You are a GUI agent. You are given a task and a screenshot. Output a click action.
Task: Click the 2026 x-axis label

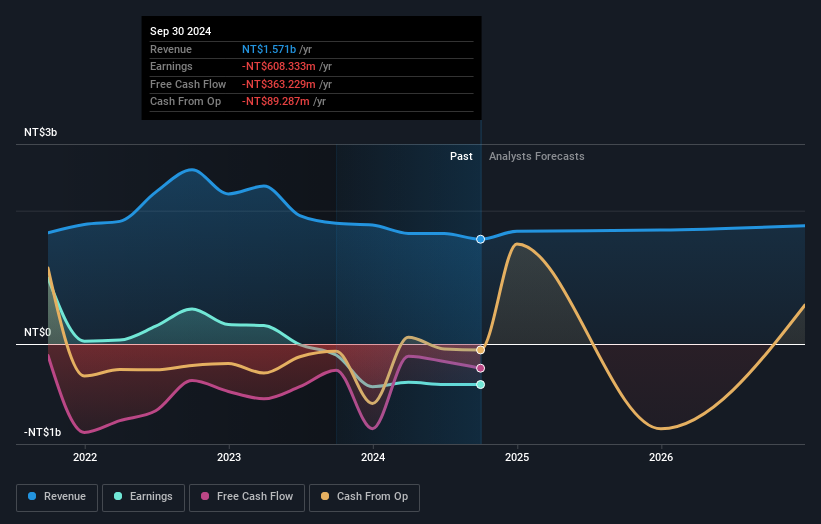point(661,457)
